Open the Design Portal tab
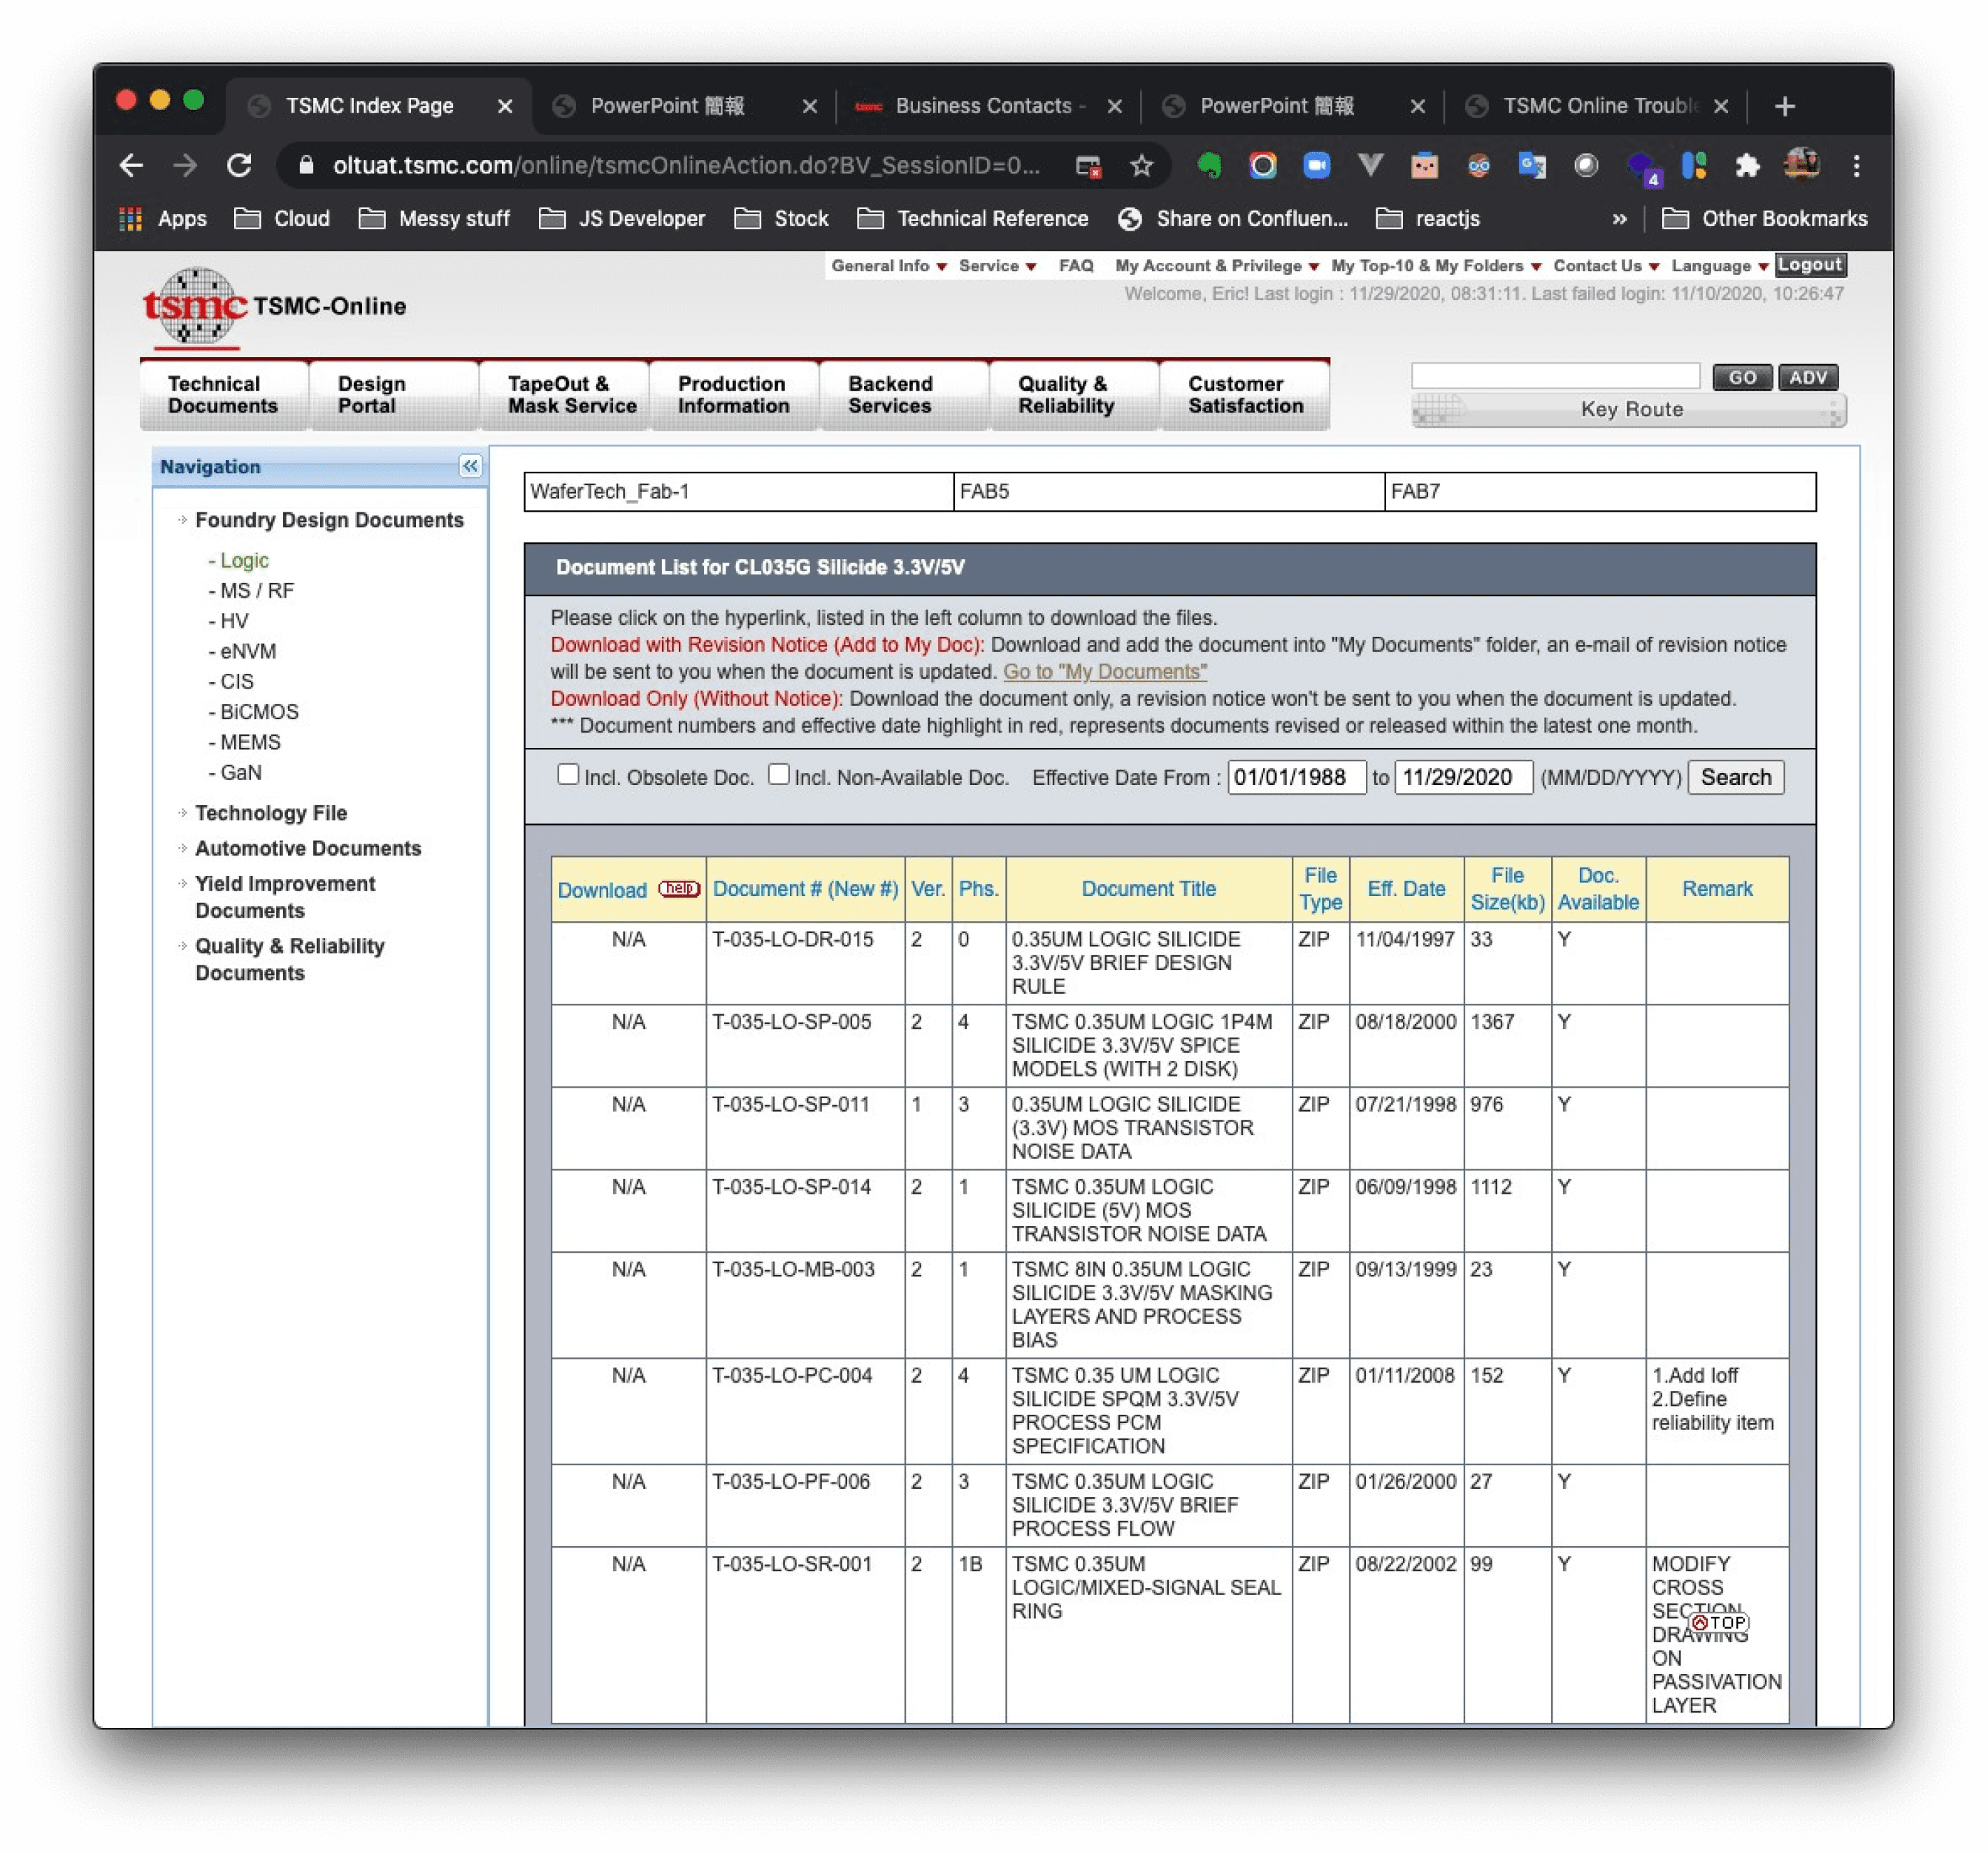This screenshot has height=1853, width=1988. point(371,395)
